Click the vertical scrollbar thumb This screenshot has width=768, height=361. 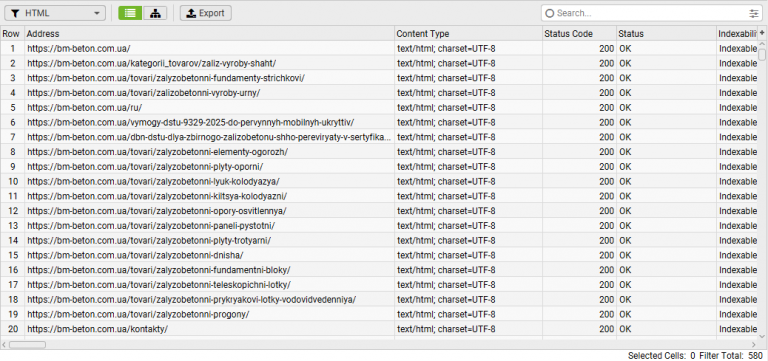click(762, 54)
